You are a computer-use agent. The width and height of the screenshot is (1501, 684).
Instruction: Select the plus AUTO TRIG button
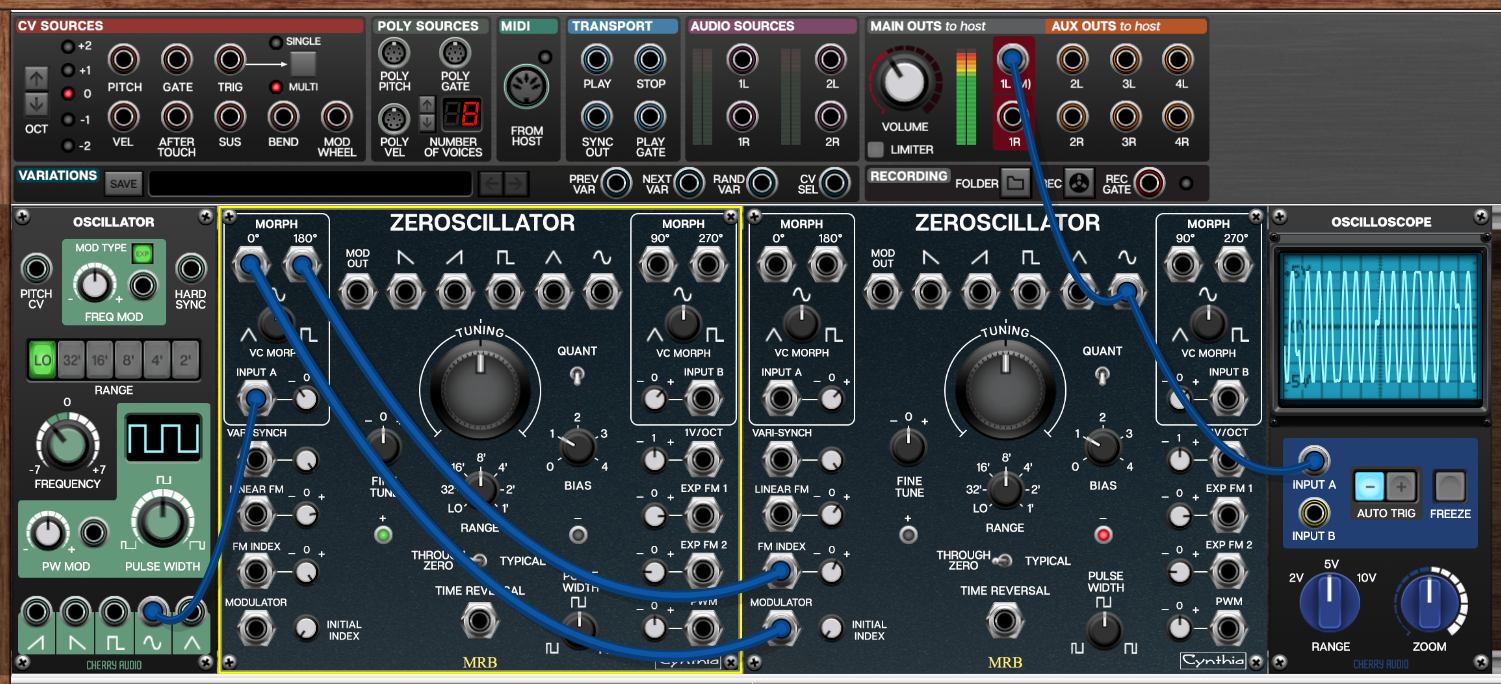tap(1402, 487)
